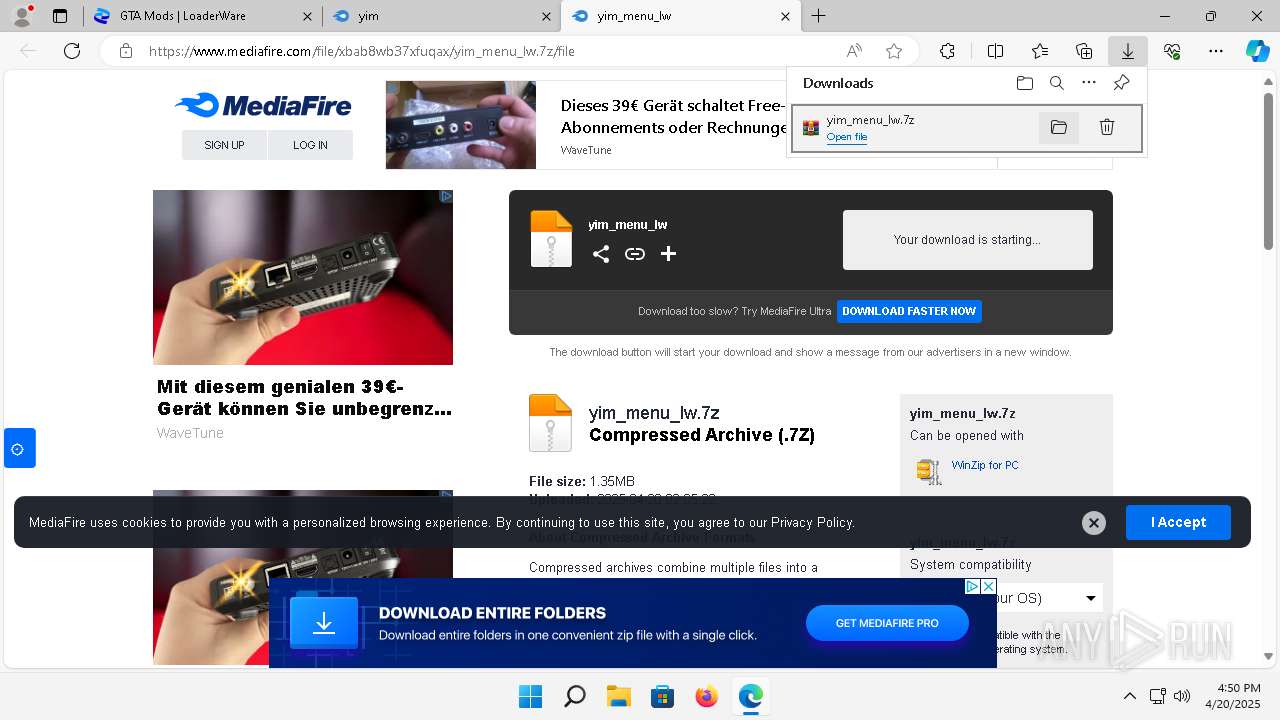
Task: Show hidden tray icons chevron
Action: coord(1130,696)
